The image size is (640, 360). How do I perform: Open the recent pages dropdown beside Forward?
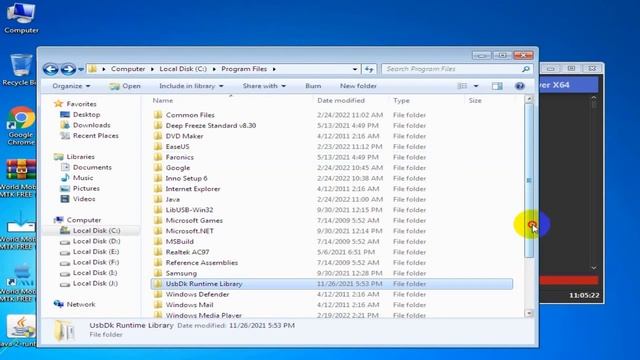coord(81,69)
